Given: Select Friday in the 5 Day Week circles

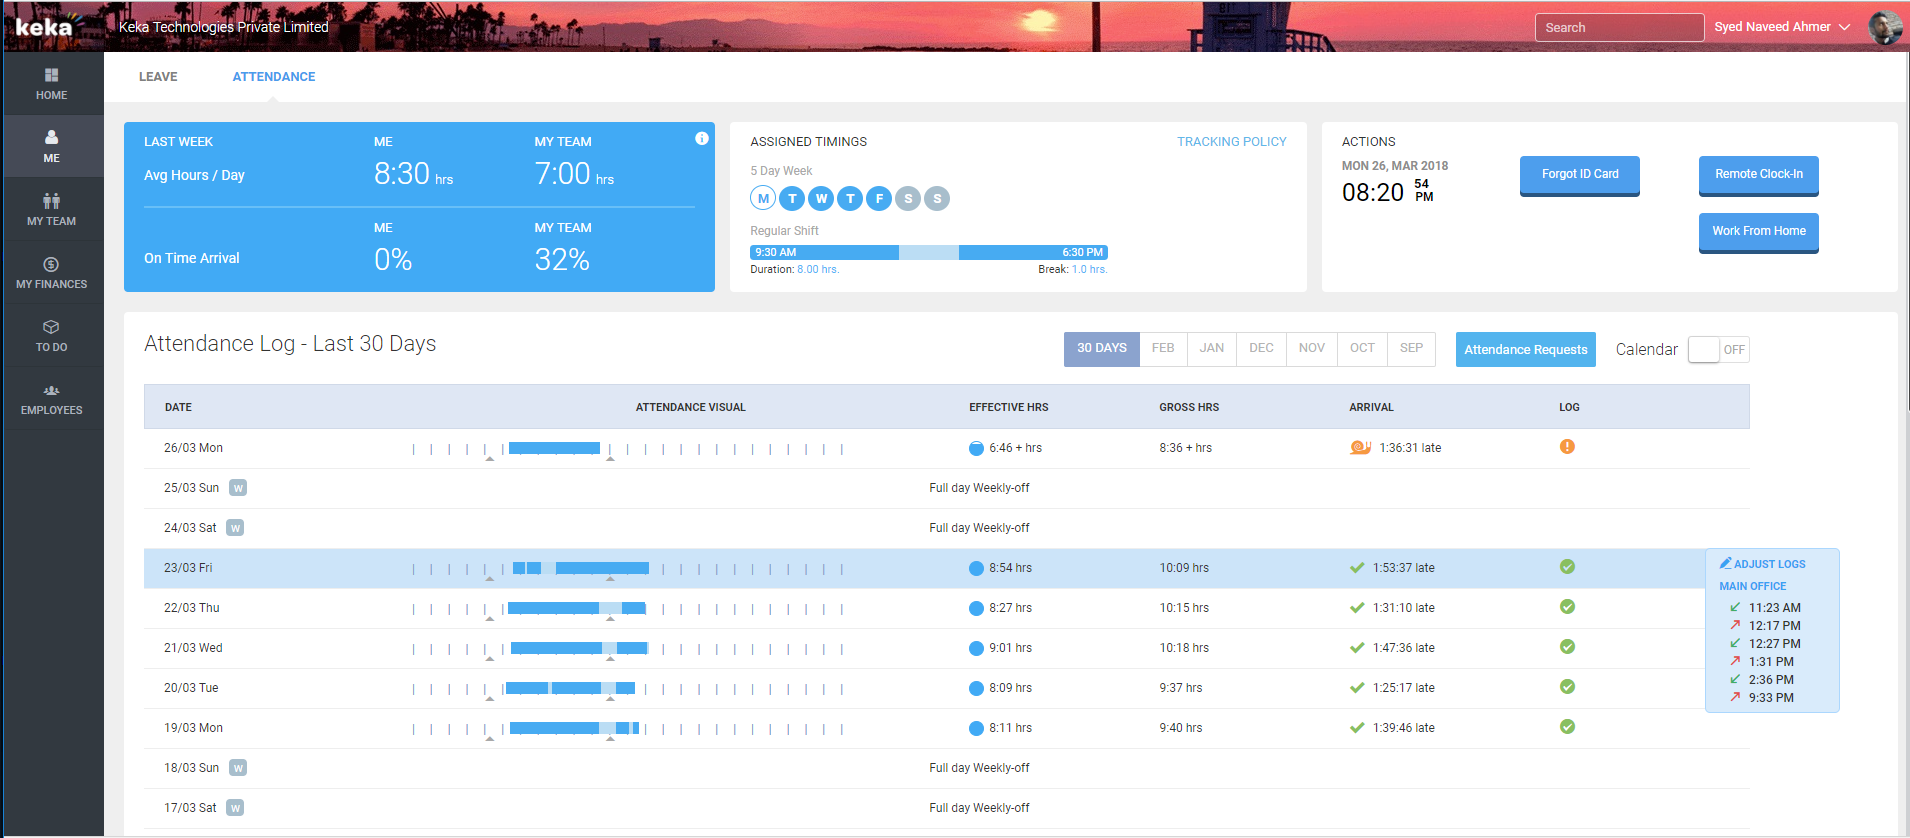Looking at the screenshot, I should pos(879,198).
